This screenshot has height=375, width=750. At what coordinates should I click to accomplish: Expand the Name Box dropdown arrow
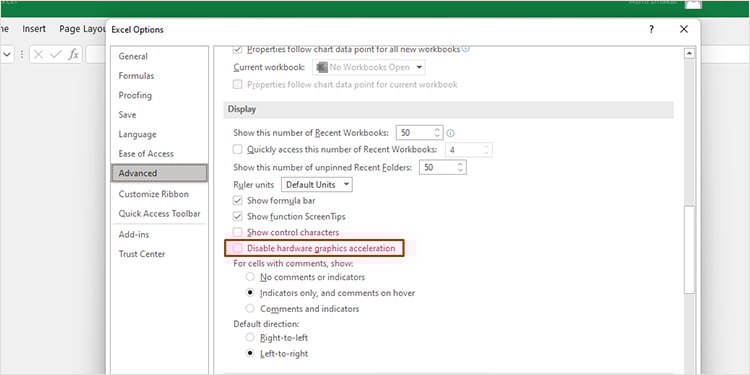pos(7,55)
